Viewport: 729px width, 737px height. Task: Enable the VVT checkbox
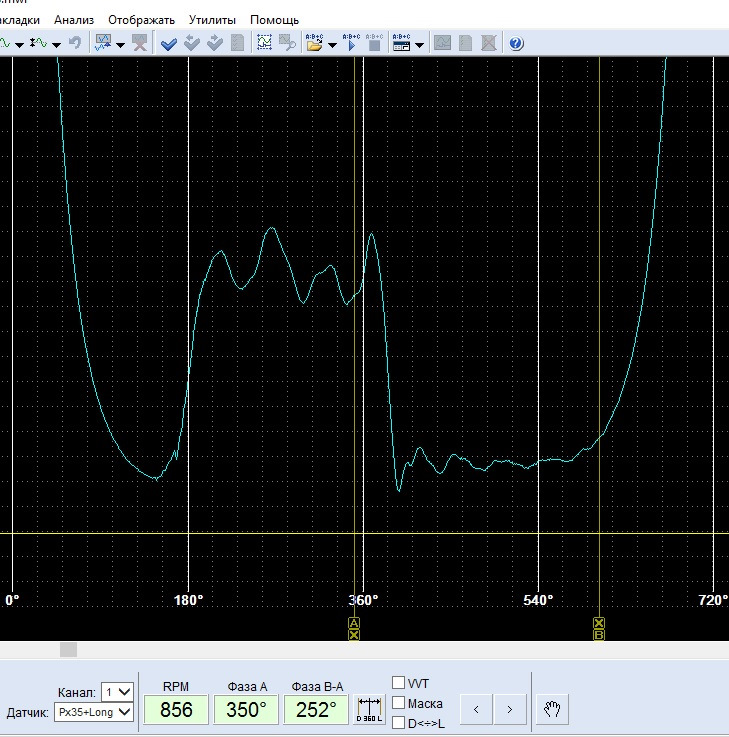click(398, 682)
